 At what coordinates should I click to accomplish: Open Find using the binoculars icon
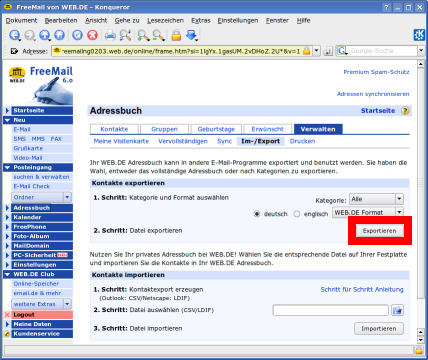125,35
